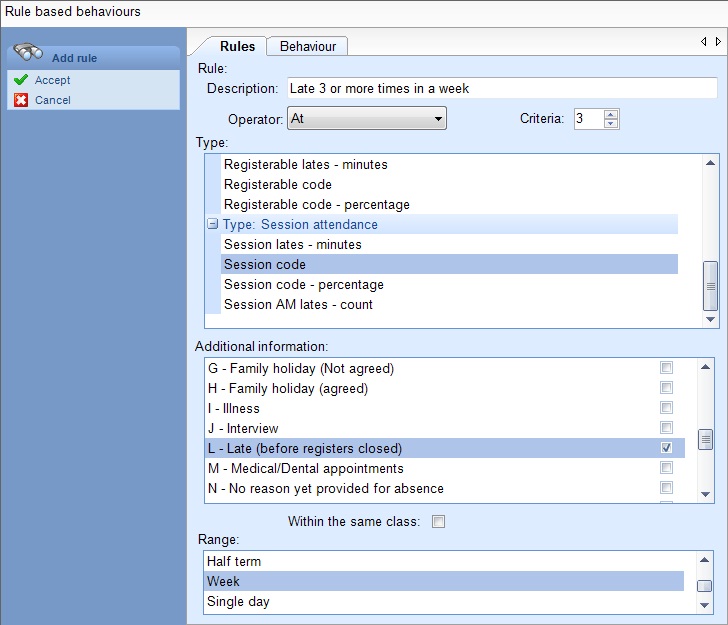Open the Operator dropdown
The width and height of the screenshot is (728, 625).
click(x=367, y=118)
